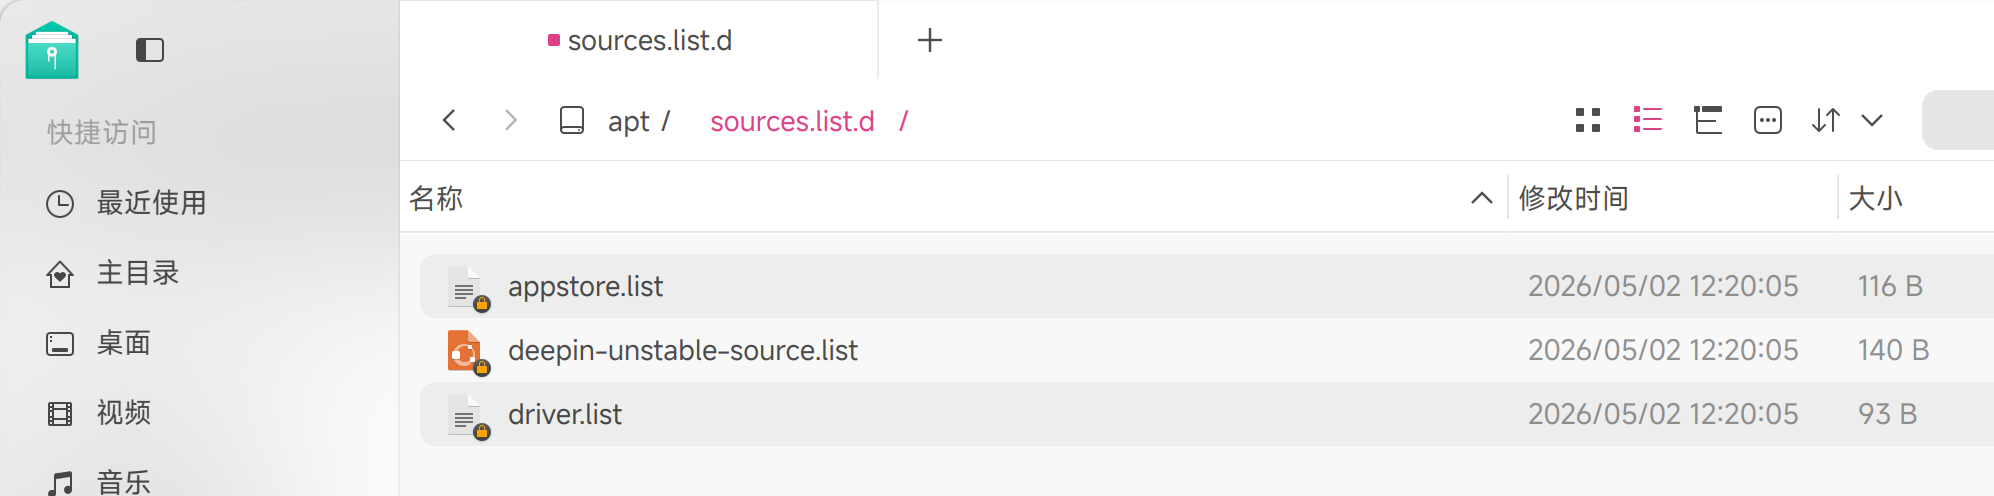Go back with the left arrow
This screenshot has height=496, width=1994.
(x=449, y=121)
